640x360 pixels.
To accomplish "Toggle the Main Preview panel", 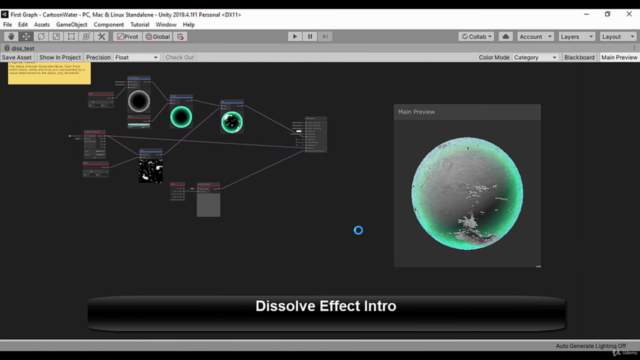I will pos(619,58).
